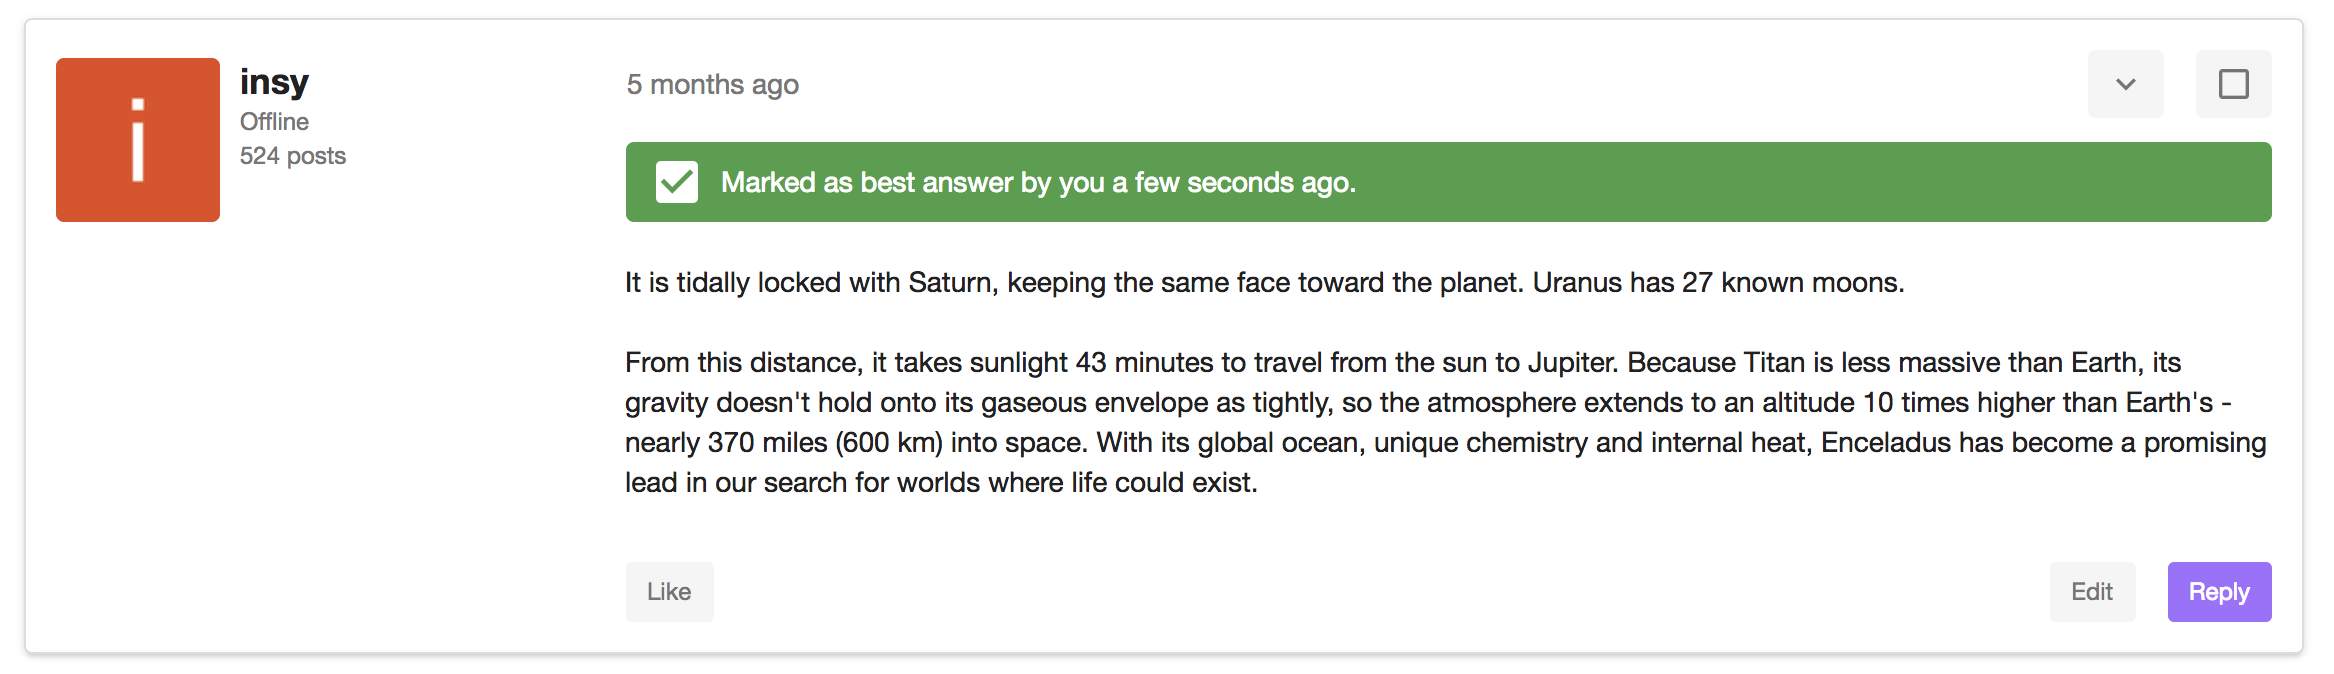The height and width of the screenshot is (674, 2334).
Task: Hit the purple Reply button
Action: (2218, 592)
